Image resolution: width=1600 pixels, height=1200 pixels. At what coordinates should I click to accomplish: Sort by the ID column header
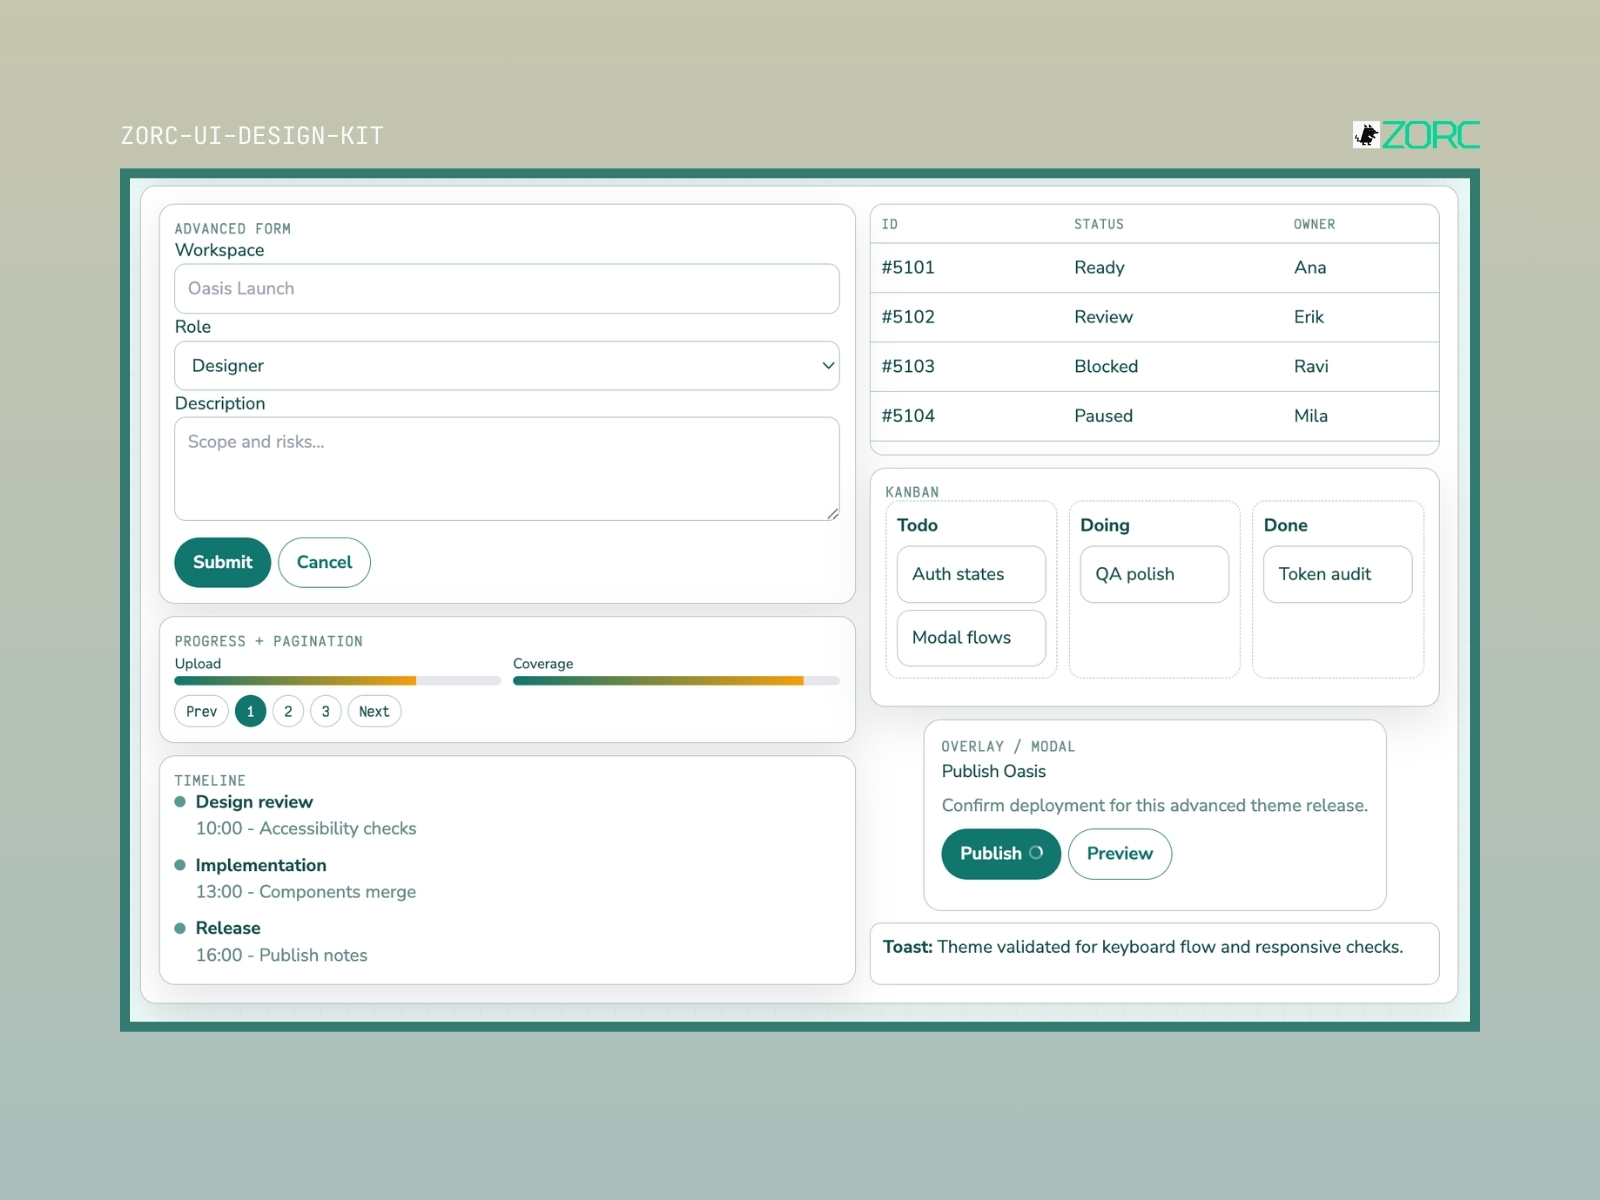point(890,224)
